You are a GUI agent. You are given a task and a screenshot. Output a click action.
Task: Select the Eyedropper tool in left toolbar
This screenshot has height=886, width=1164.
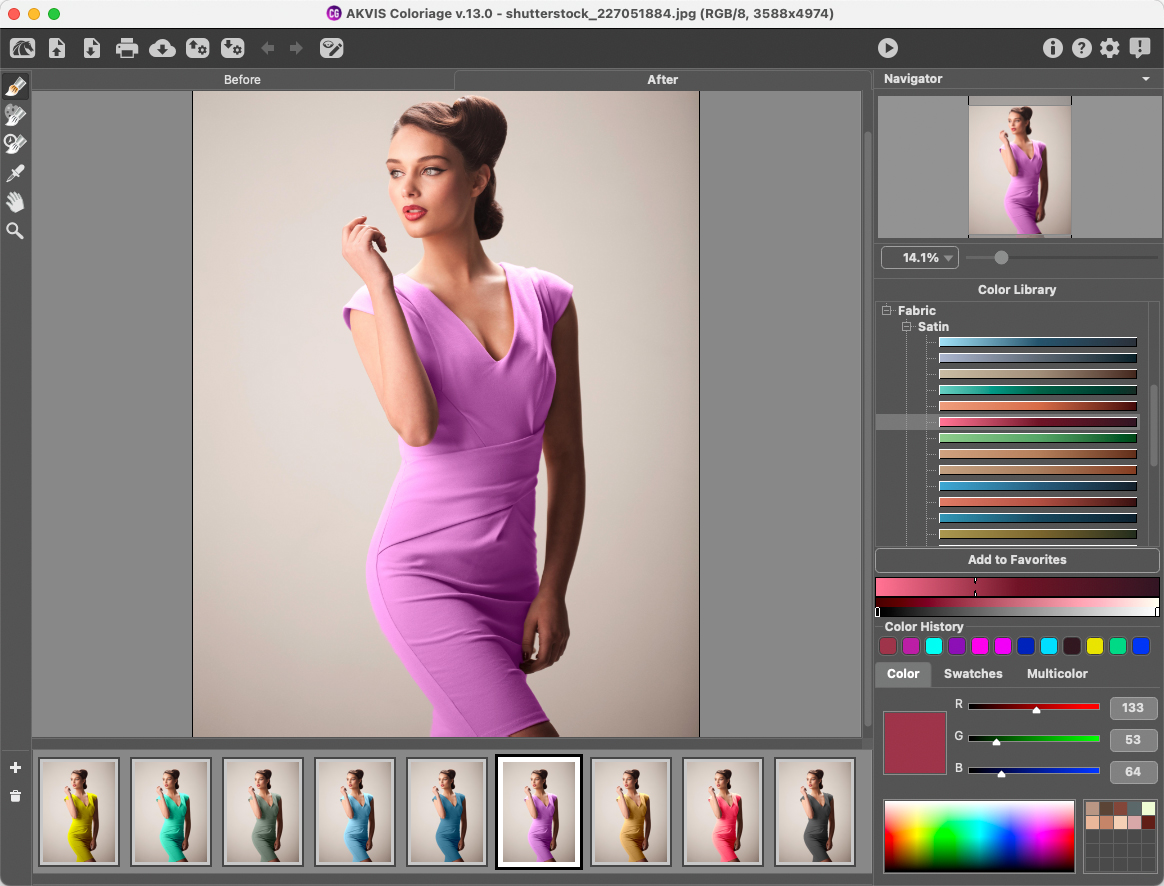point(15,173)
